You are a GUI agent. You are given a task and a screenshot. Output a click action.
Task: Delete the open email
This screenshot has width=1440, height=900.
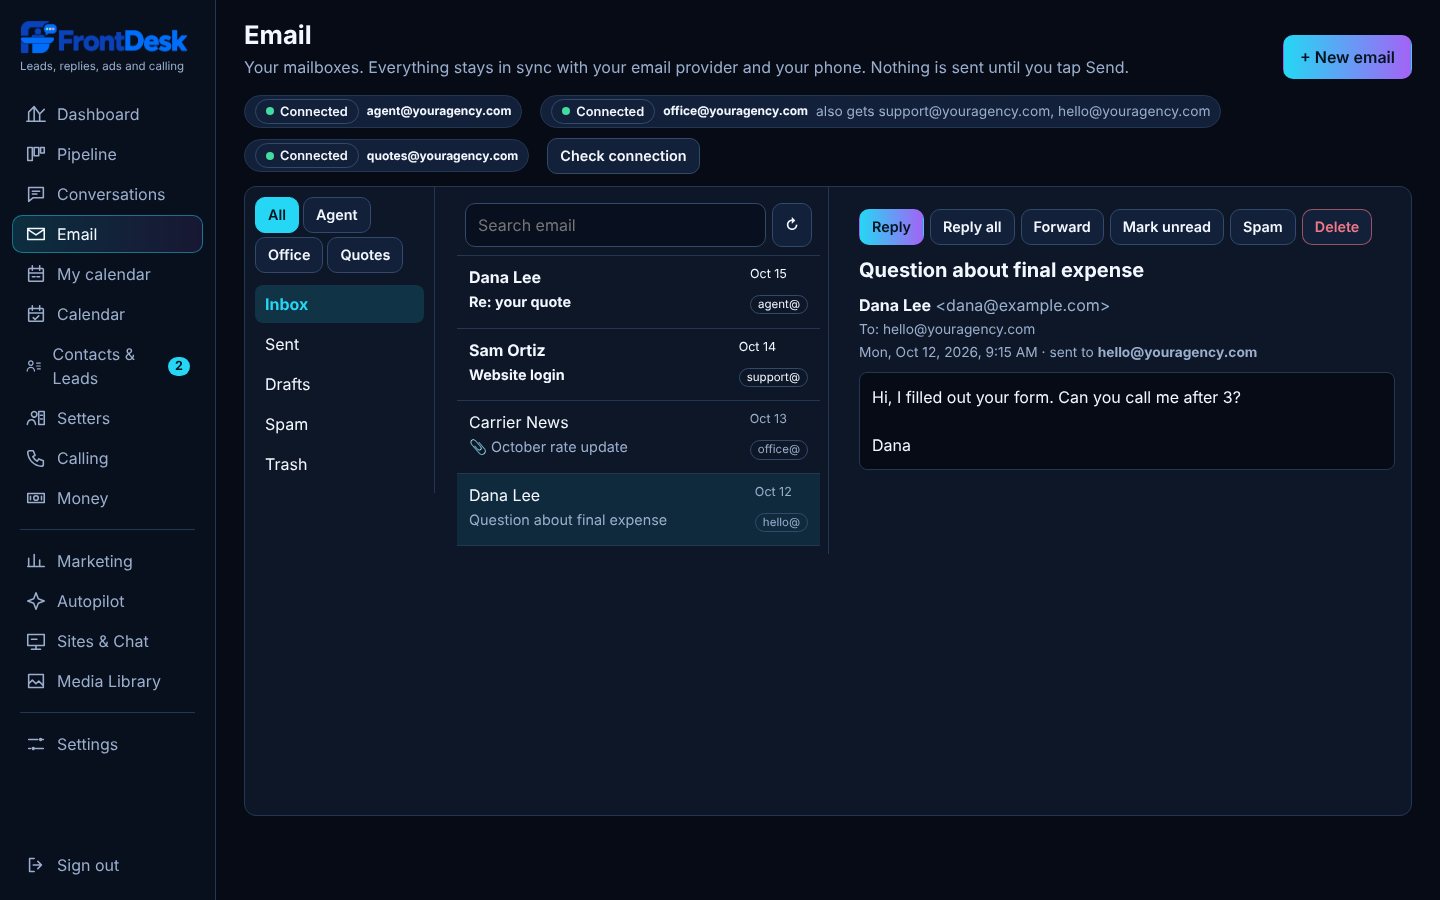pos(1336,227)
